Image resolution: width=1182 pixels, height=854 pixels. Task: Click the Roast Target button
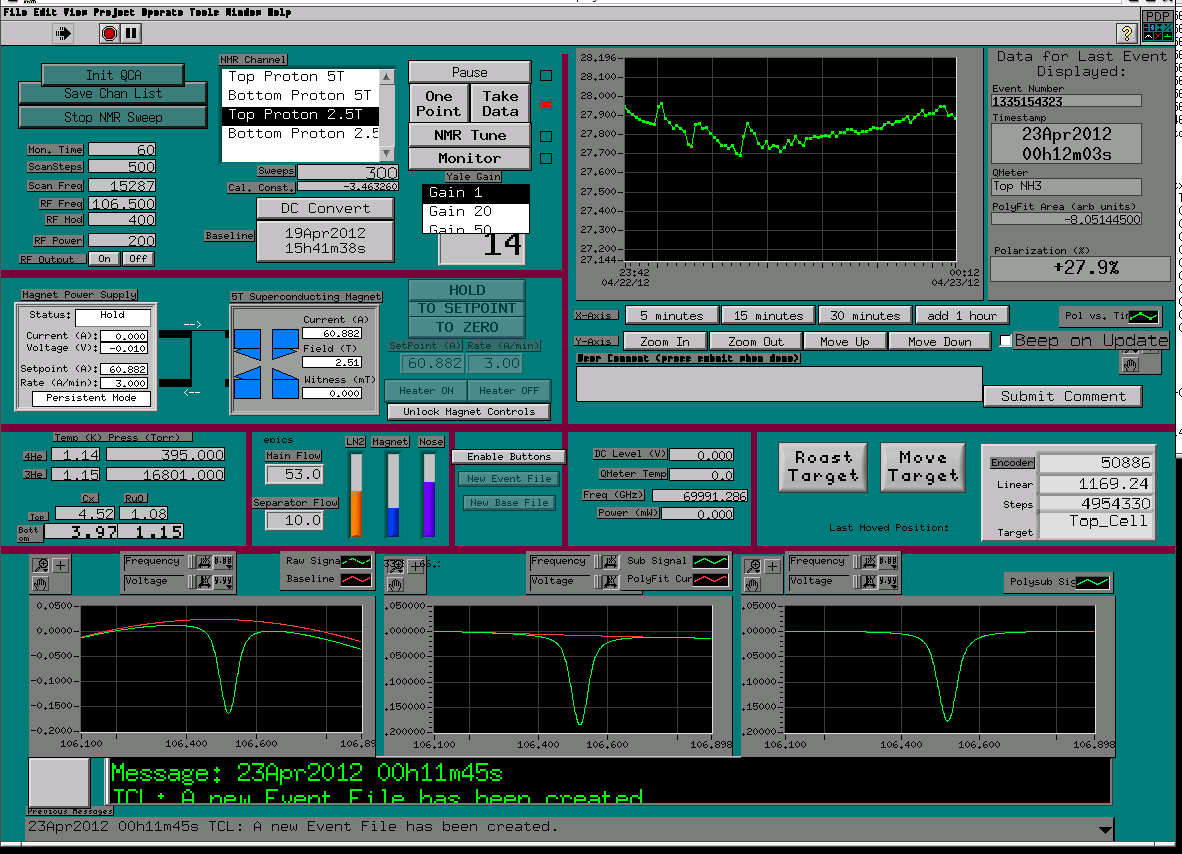pos(822,467)
